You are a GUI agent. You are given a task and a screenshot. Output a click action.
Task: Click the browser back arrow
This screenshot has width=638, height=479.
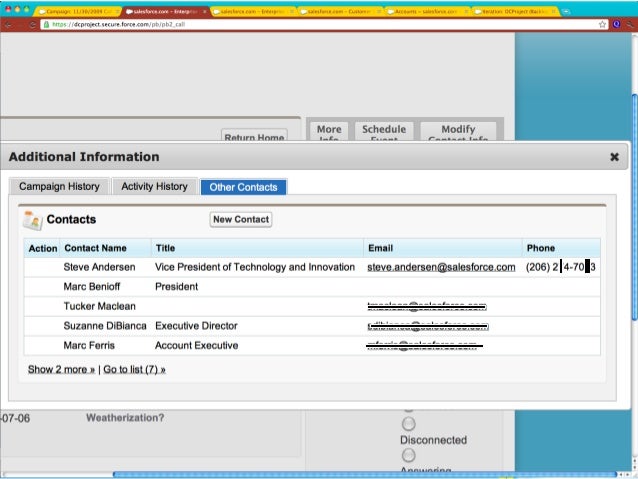click(x=8, y=25)
